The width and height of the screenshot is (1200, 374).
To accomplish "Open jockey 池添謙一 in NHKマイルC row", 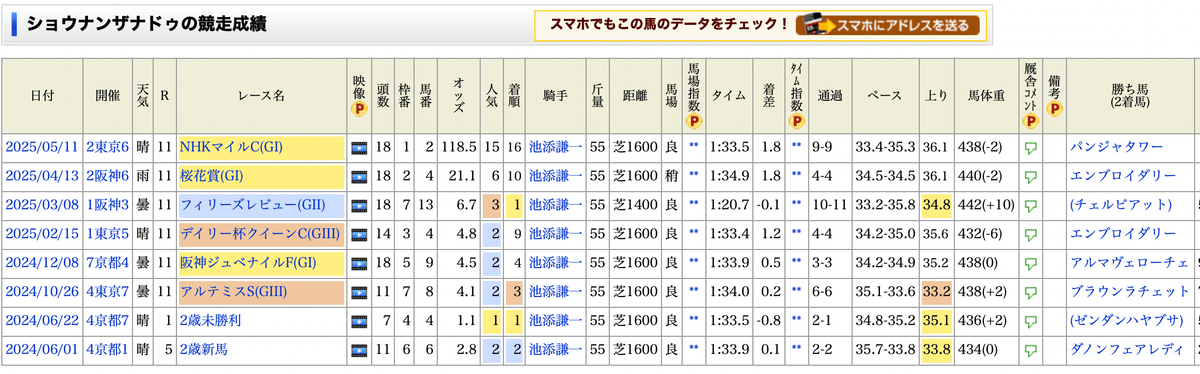I will pos(555,148).
